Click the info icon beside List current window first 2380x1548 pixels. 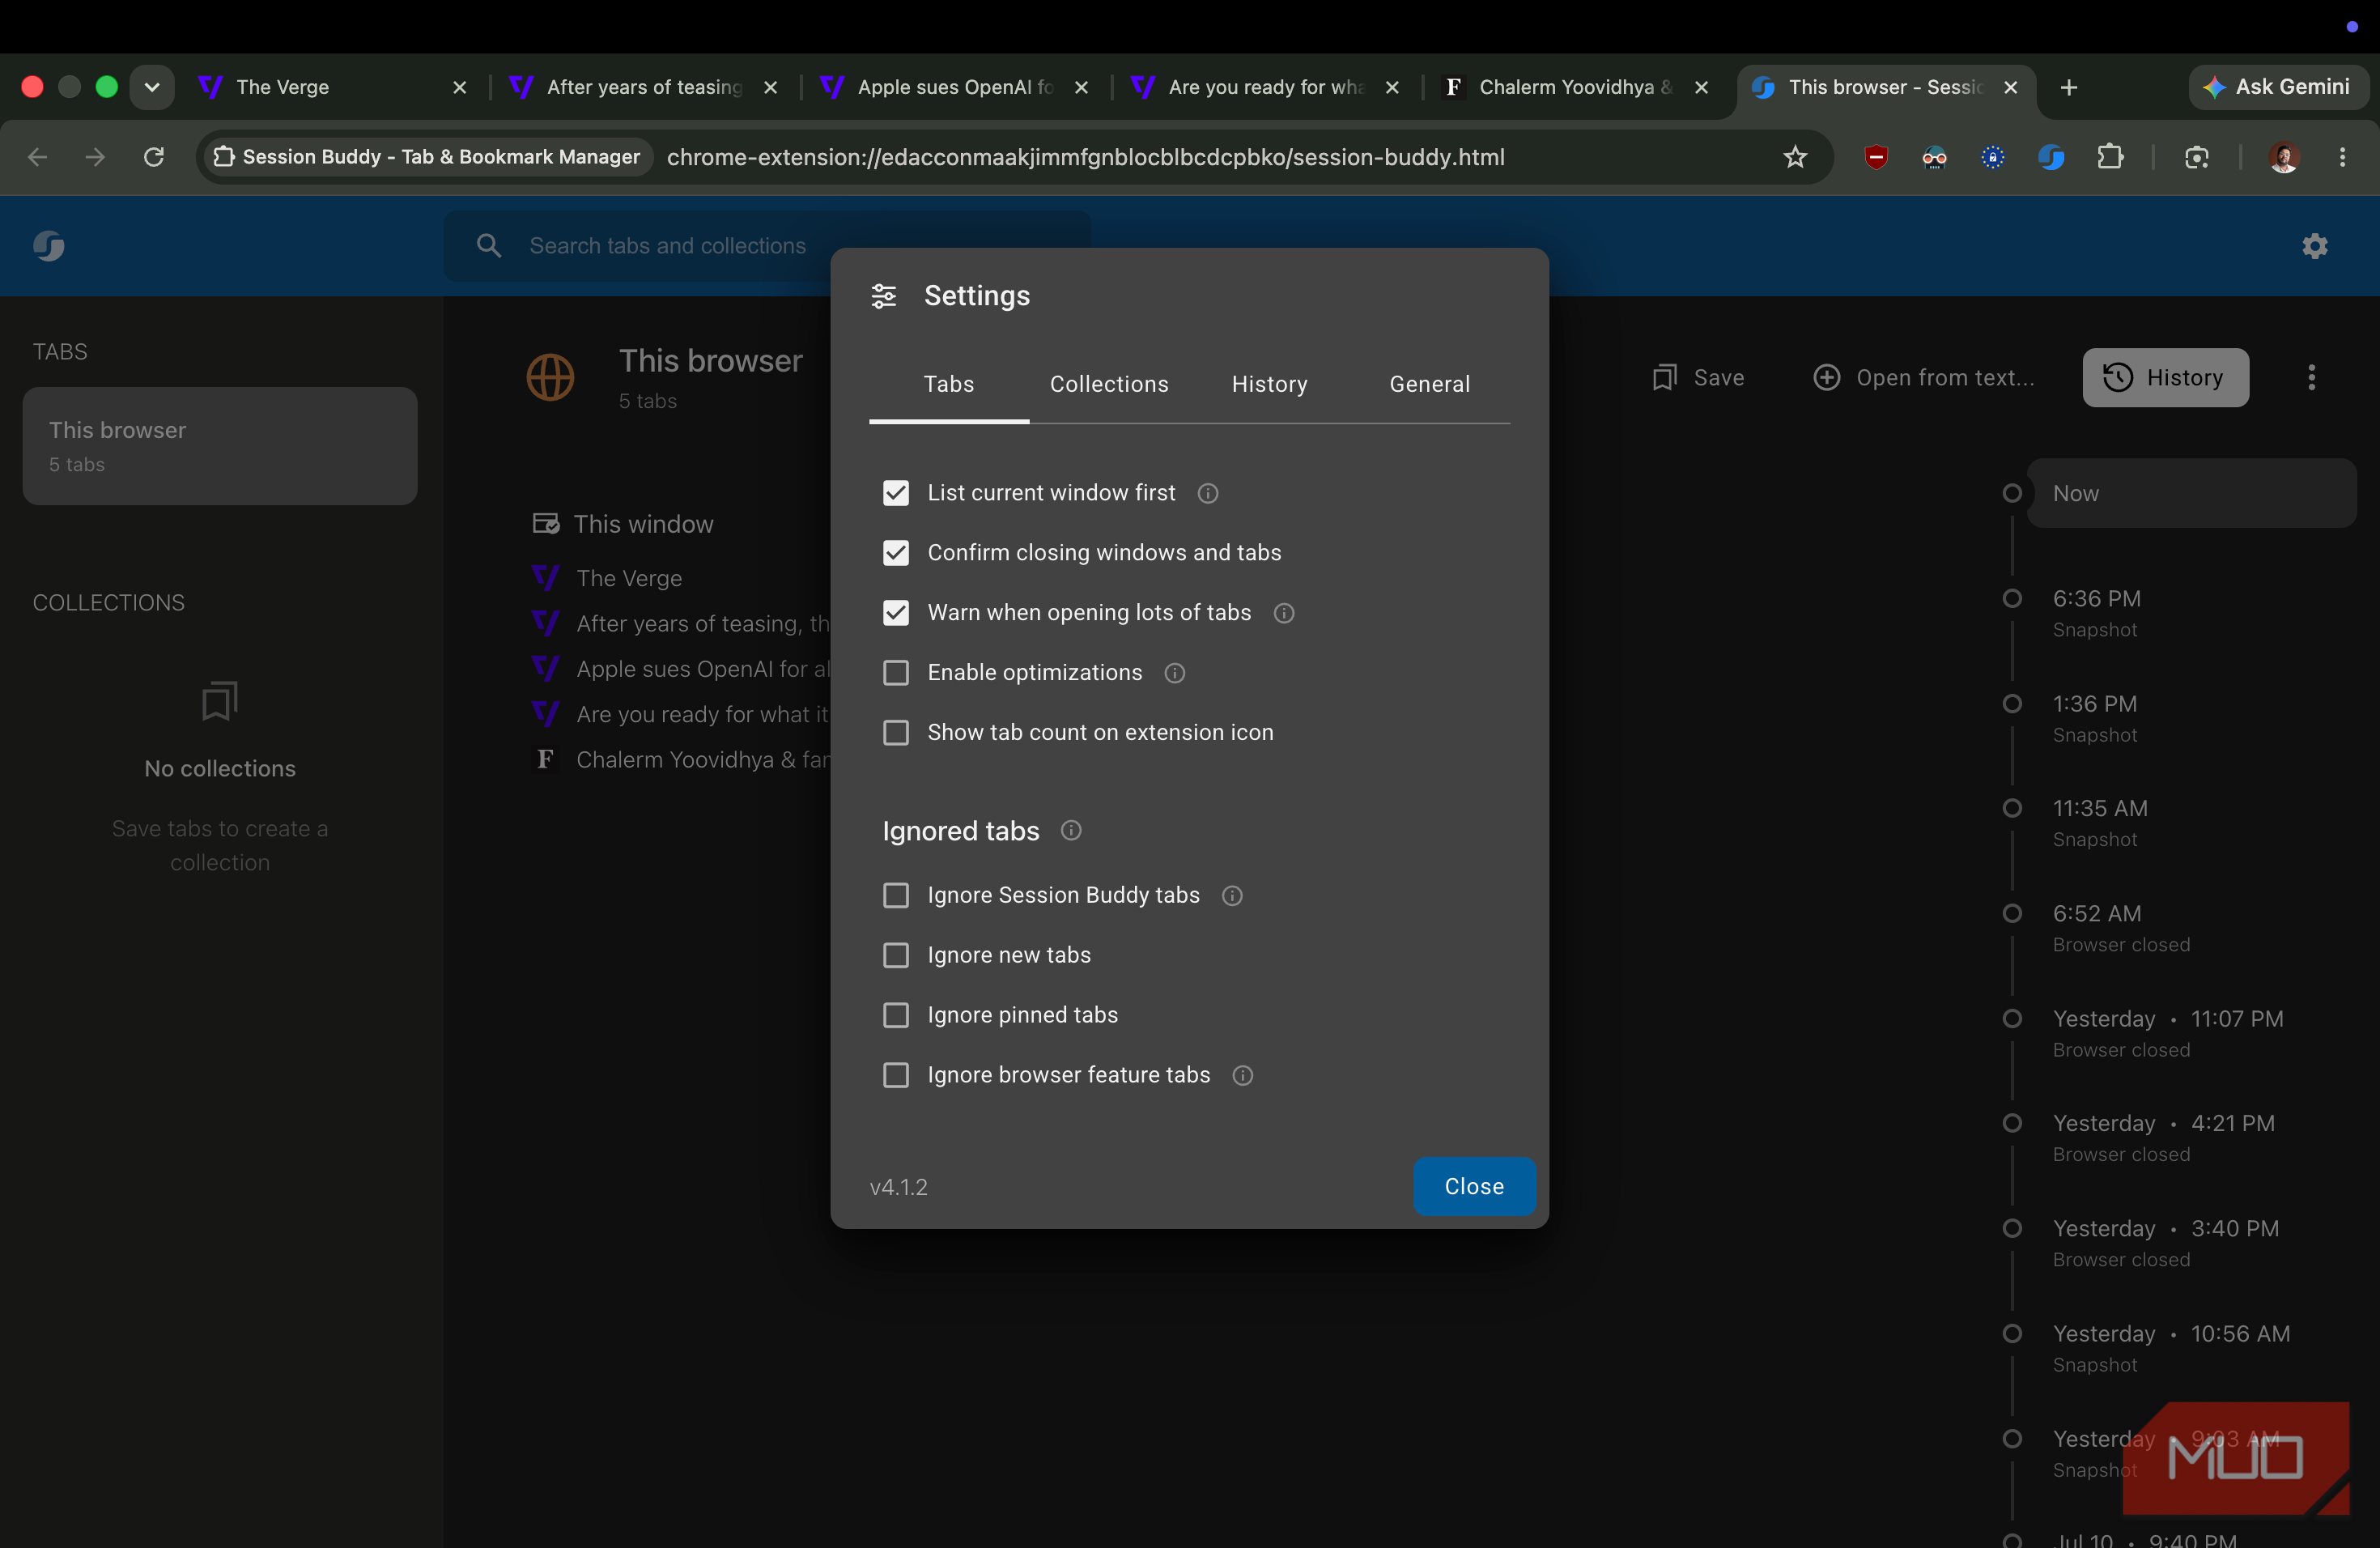[x=1208, y=493]
